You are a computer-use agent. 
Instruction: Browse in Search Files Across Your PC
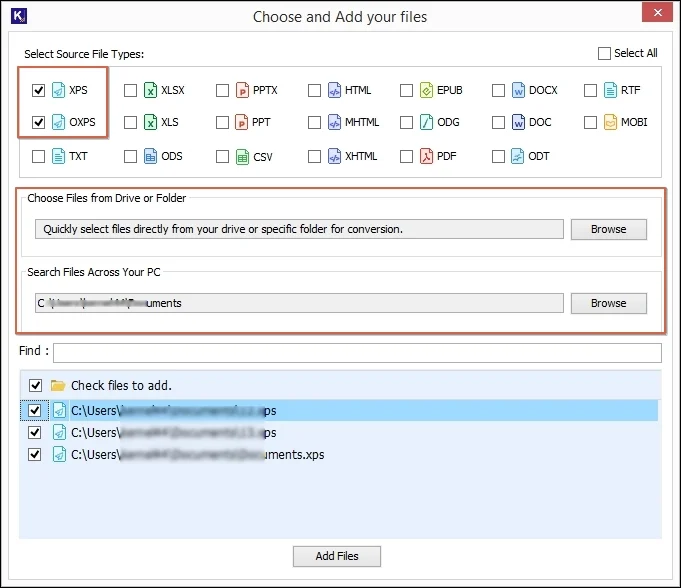tap(608, 303)
